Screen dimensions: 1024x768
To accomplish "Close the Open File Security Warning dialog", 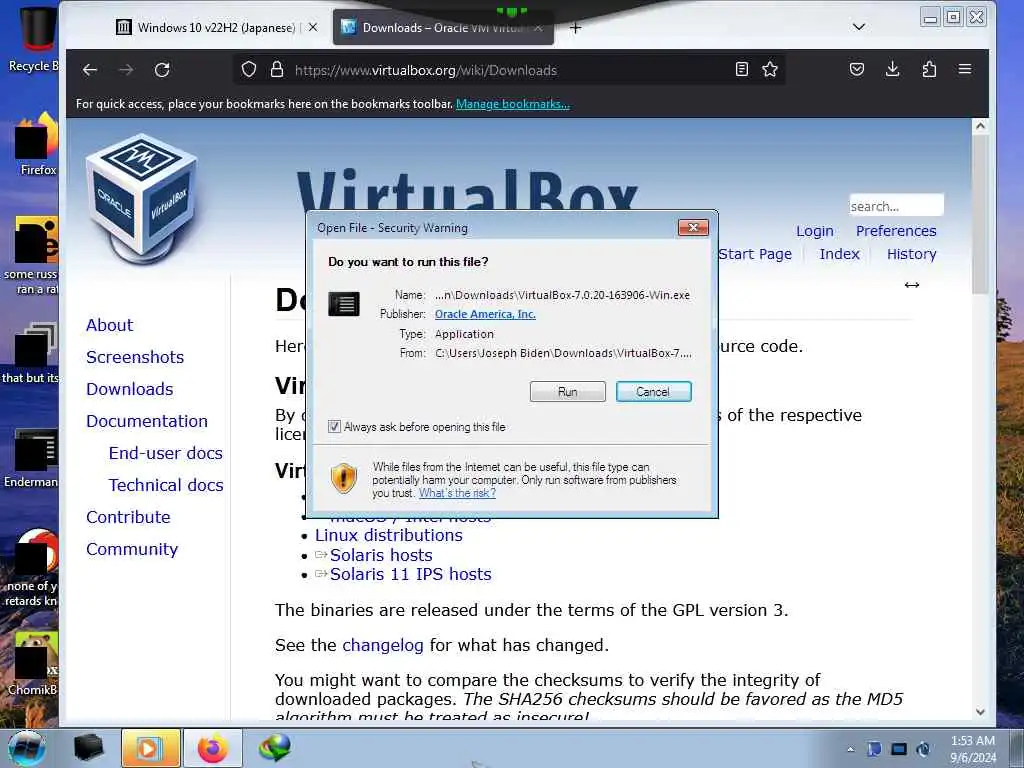I will (693, 227).
